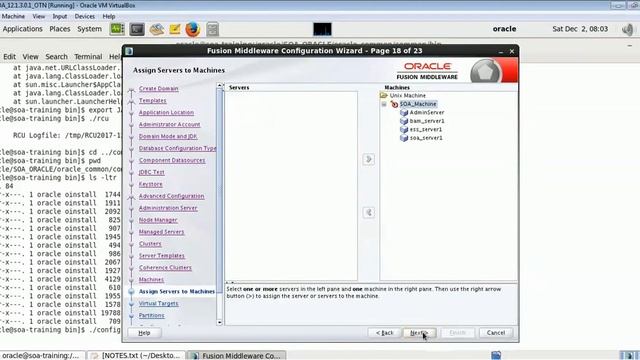Go to Domain Mode and JDK step
The width and height of the screenshot is (640, 360).
(x=168, y=136)
